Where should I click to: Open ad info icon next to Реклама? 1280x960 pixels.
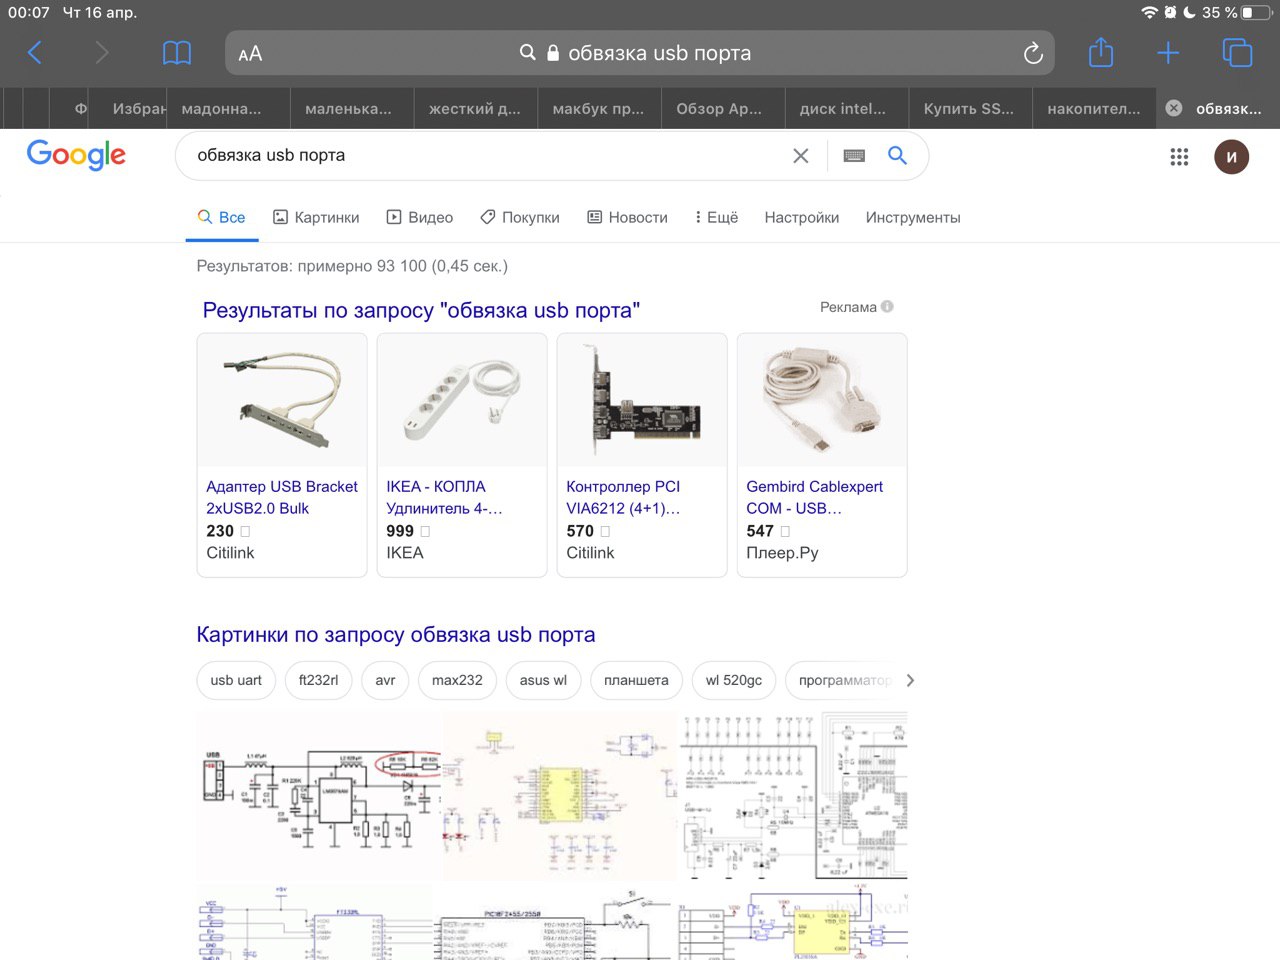click(887, 307)
